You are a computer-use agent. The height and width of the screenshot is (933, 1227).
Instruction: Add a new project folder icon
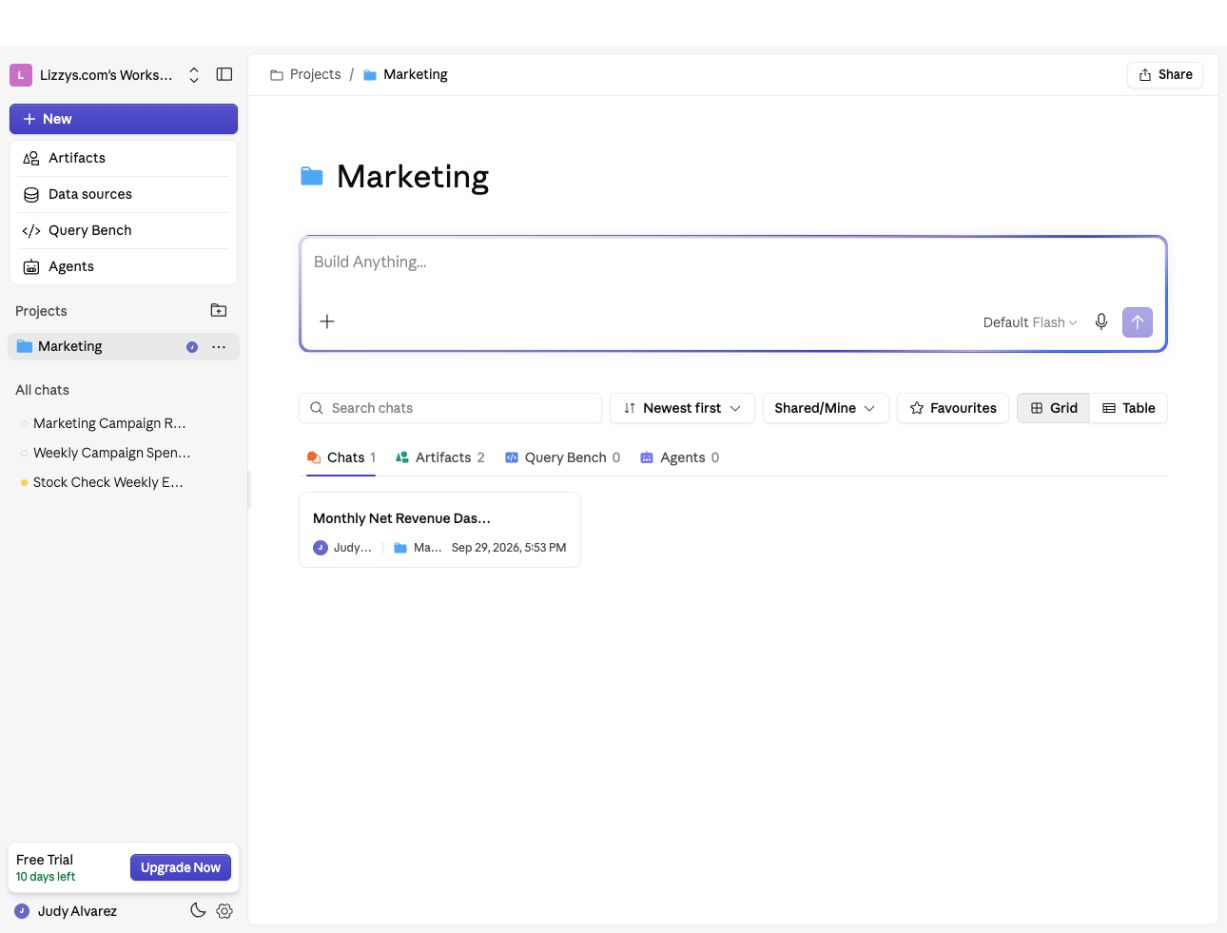point(218,311)
